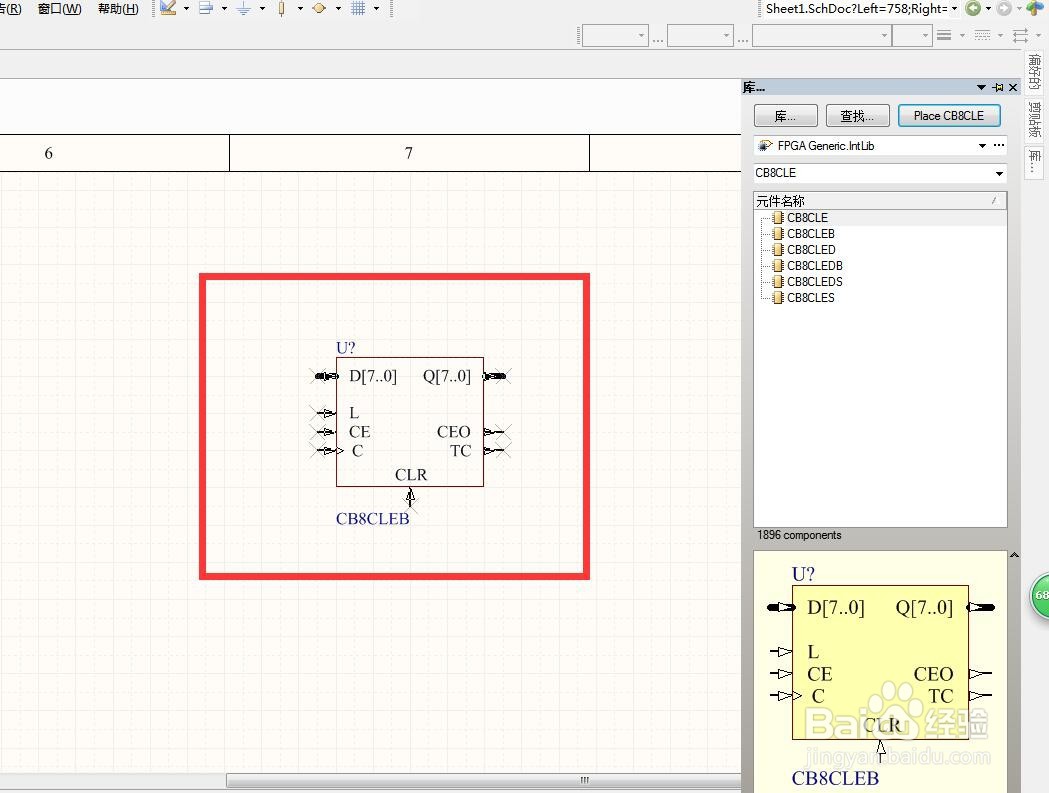Click the U? designator on the schematic
The width and height of the screenshot is (1049, 793).
(346, 348)
